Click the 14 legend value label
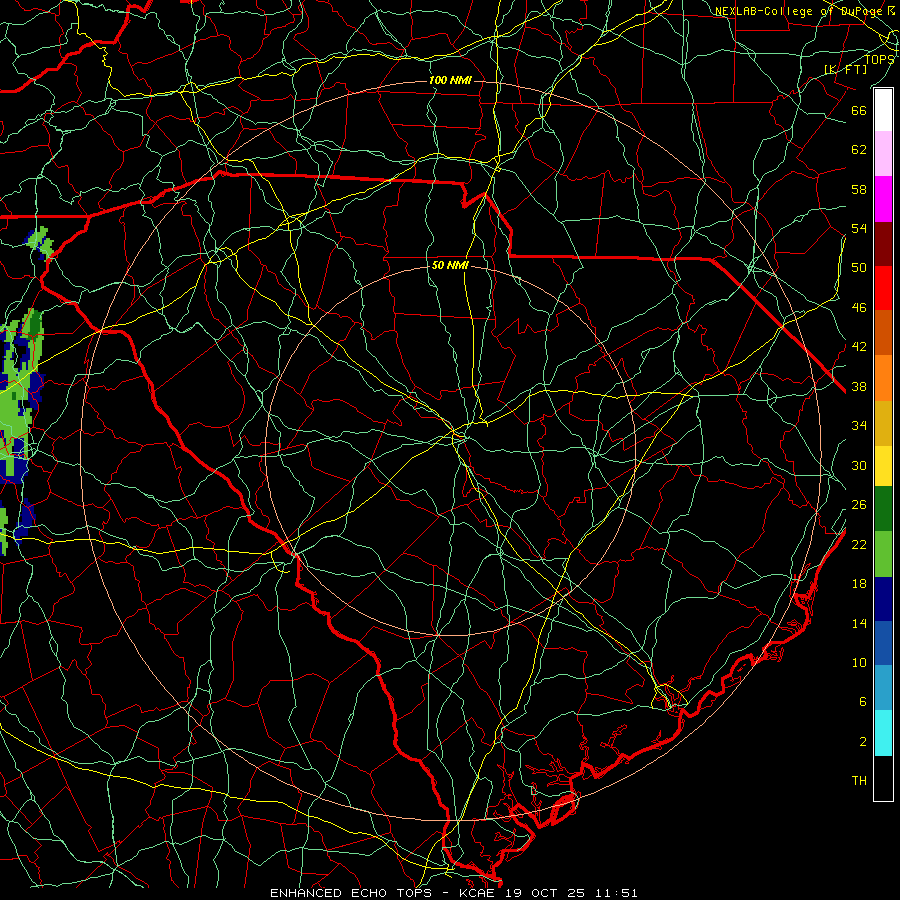Image resolution: width=900 pixels, height=900 pixels. [859, 623]
